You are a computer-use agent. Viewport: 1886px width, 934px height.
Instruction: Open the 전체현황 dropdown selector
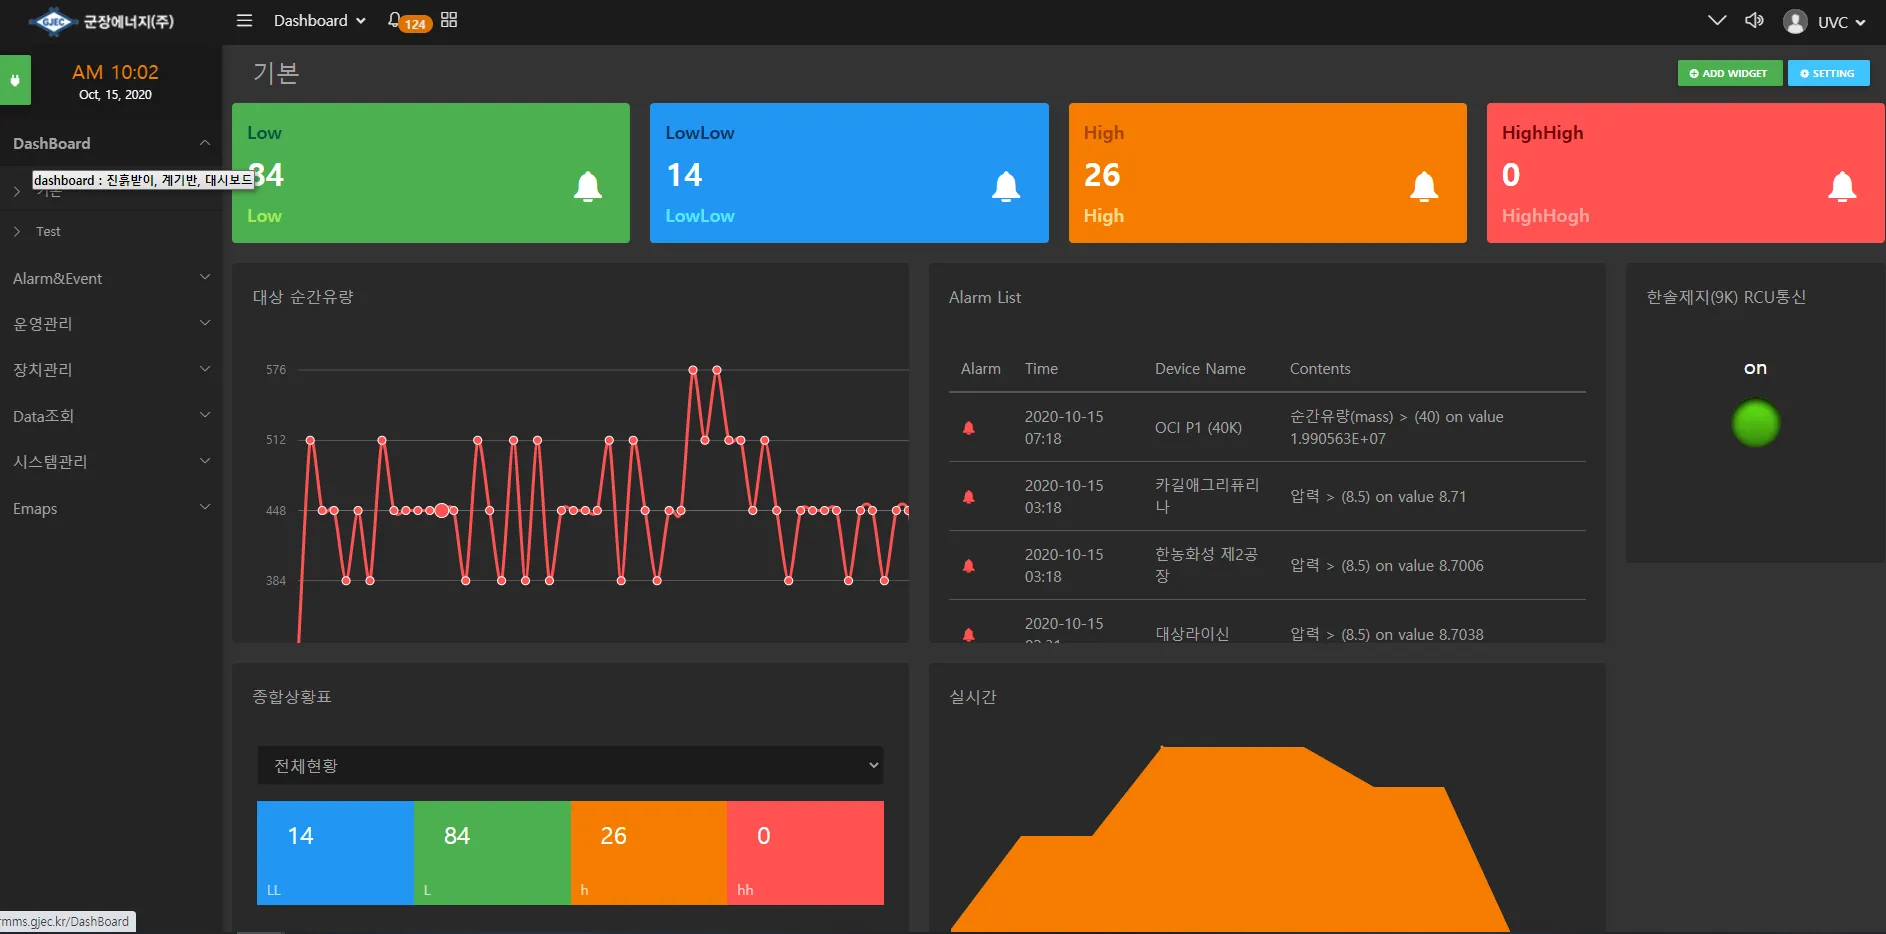coord(570,766)
